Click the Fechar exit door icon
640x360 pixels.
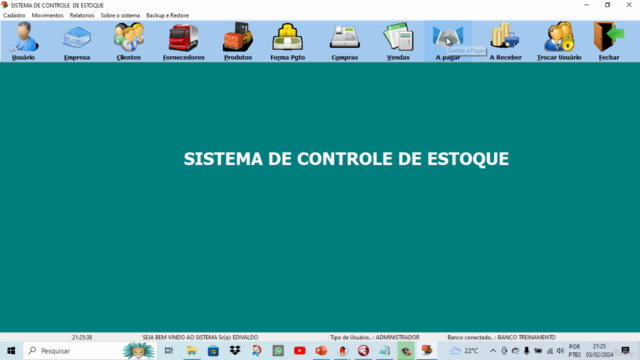(609, 42)
